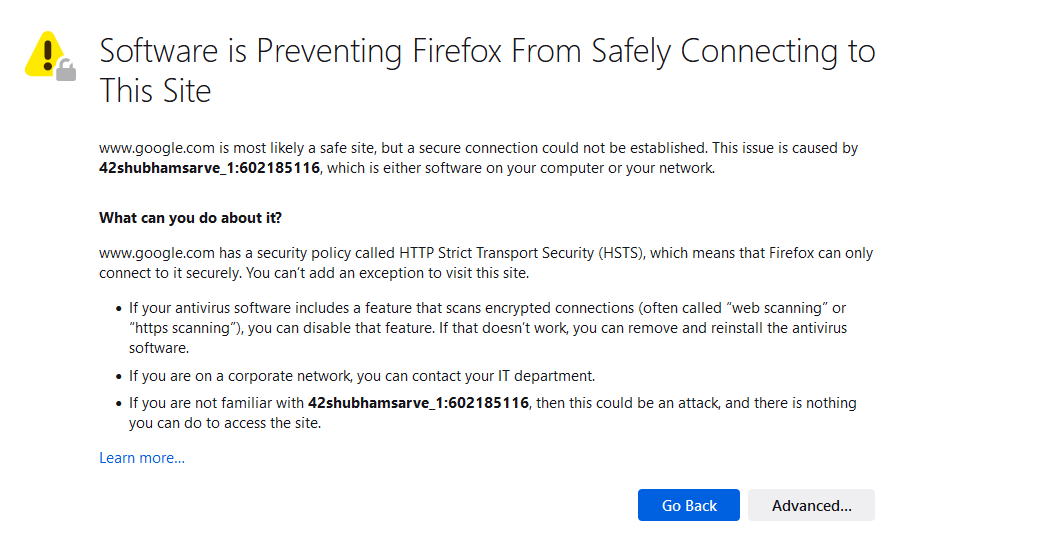The height and width of the screenshot is (548, 1051).
Task: Click the "(HSTS)" abbreviation text
Action: point(621,253)
